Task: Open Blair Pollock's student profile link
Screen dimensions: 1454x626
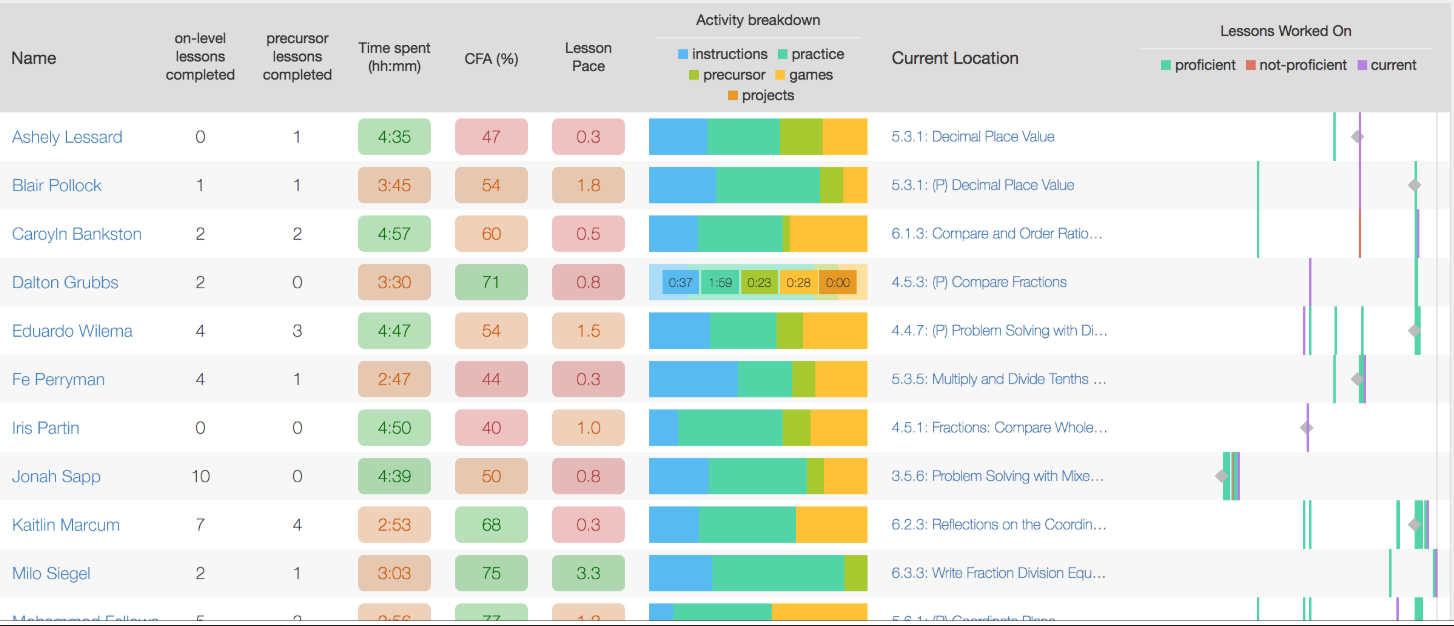Action: 57,185
